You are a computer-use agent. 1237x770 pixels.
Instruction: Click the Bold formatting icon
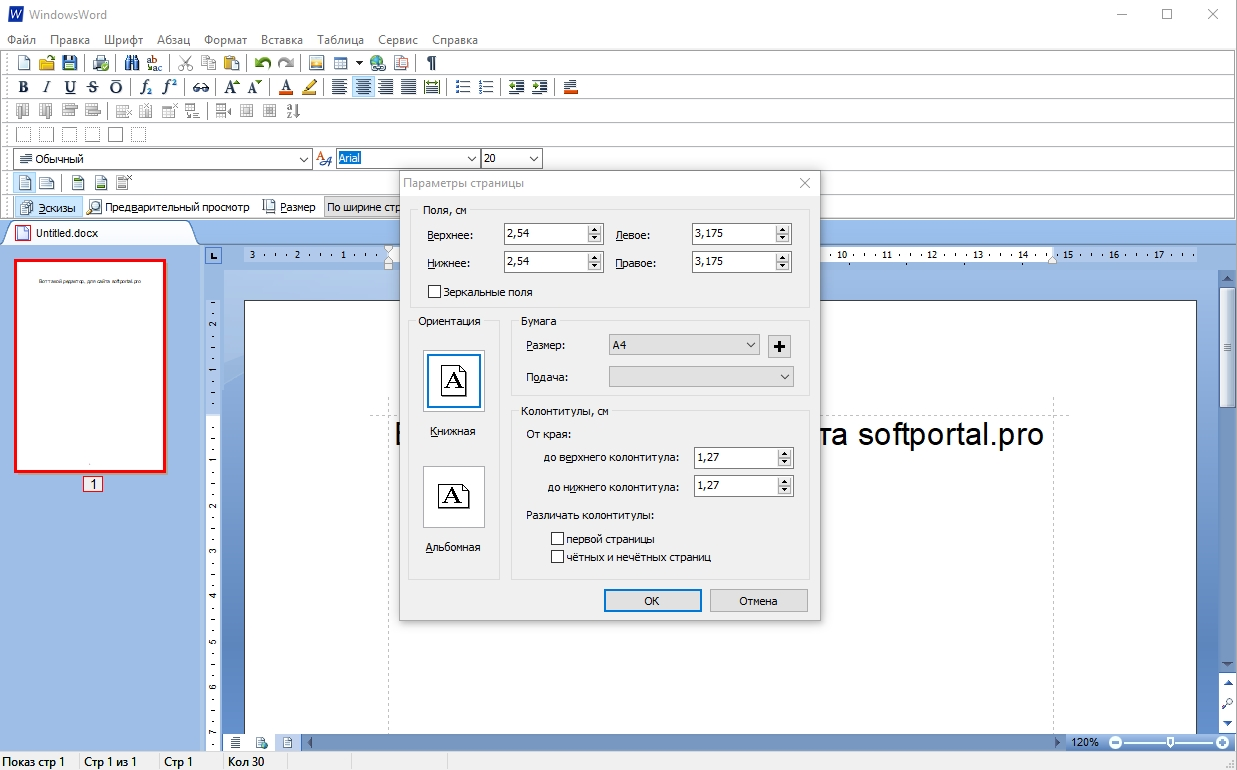pyautogui.click(x=24, y=87)
